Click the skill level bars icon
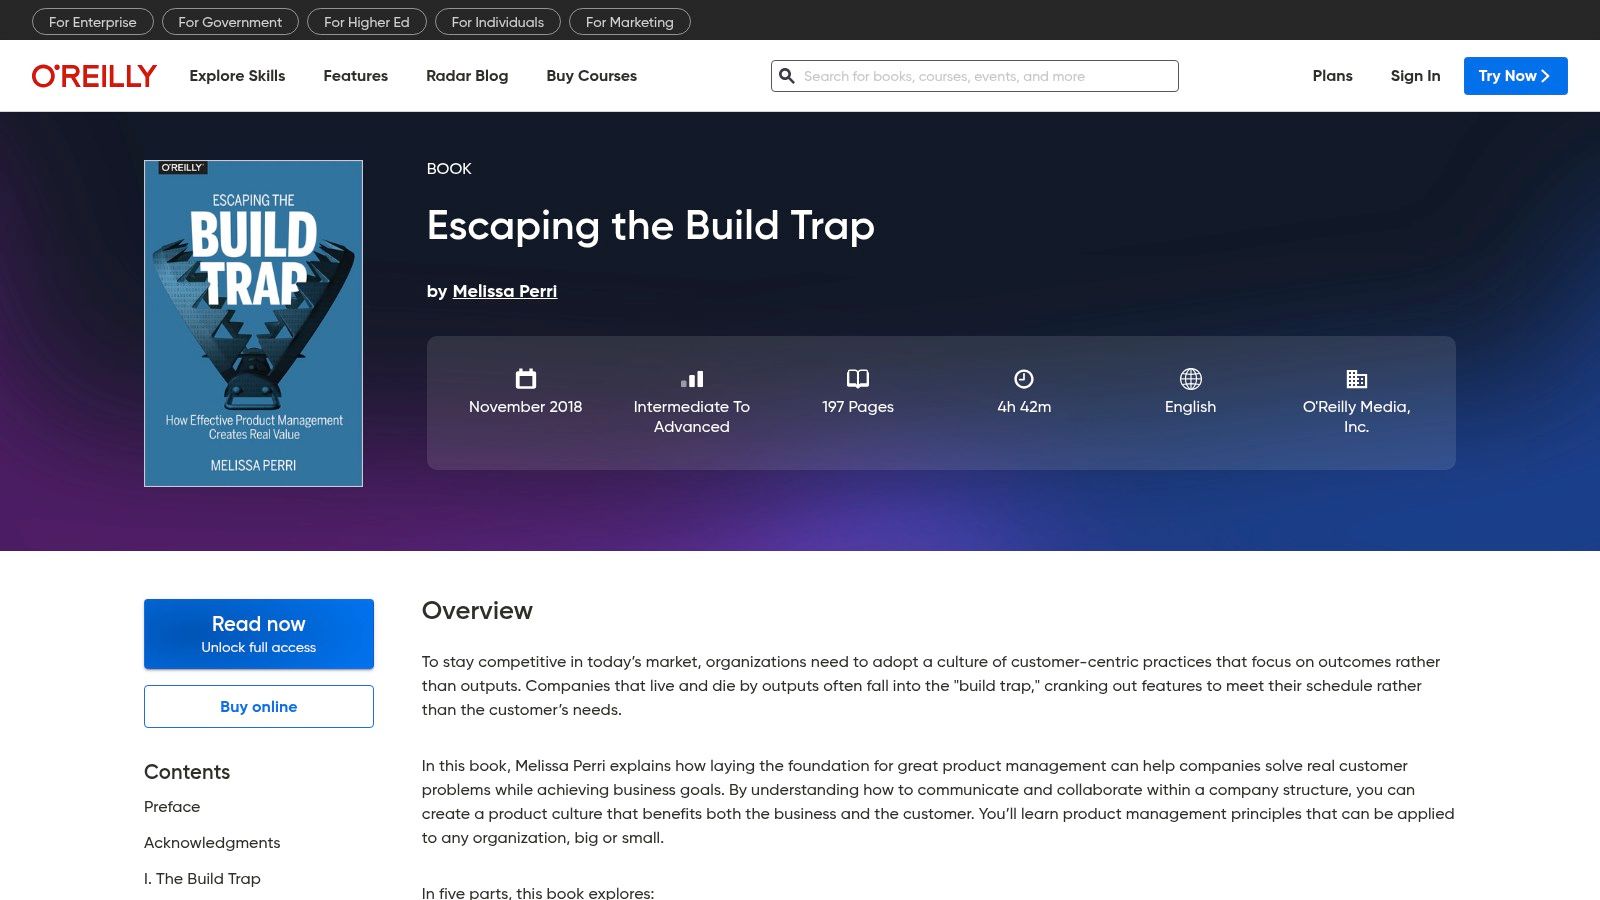This screenshot has height=900, width=1600. tap(691, 379)
